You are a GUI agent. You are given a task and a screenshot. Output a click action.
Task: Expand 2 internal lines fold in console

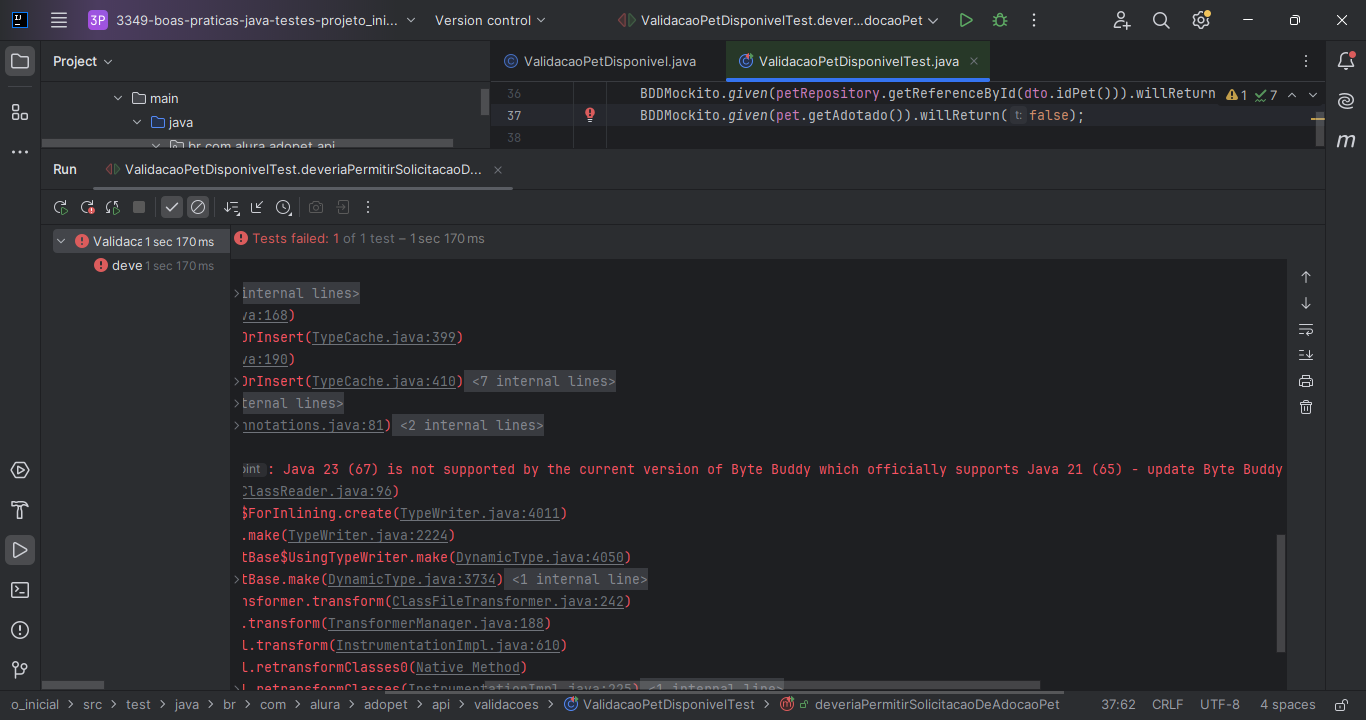pyautogui.click(x=468, y=425)
